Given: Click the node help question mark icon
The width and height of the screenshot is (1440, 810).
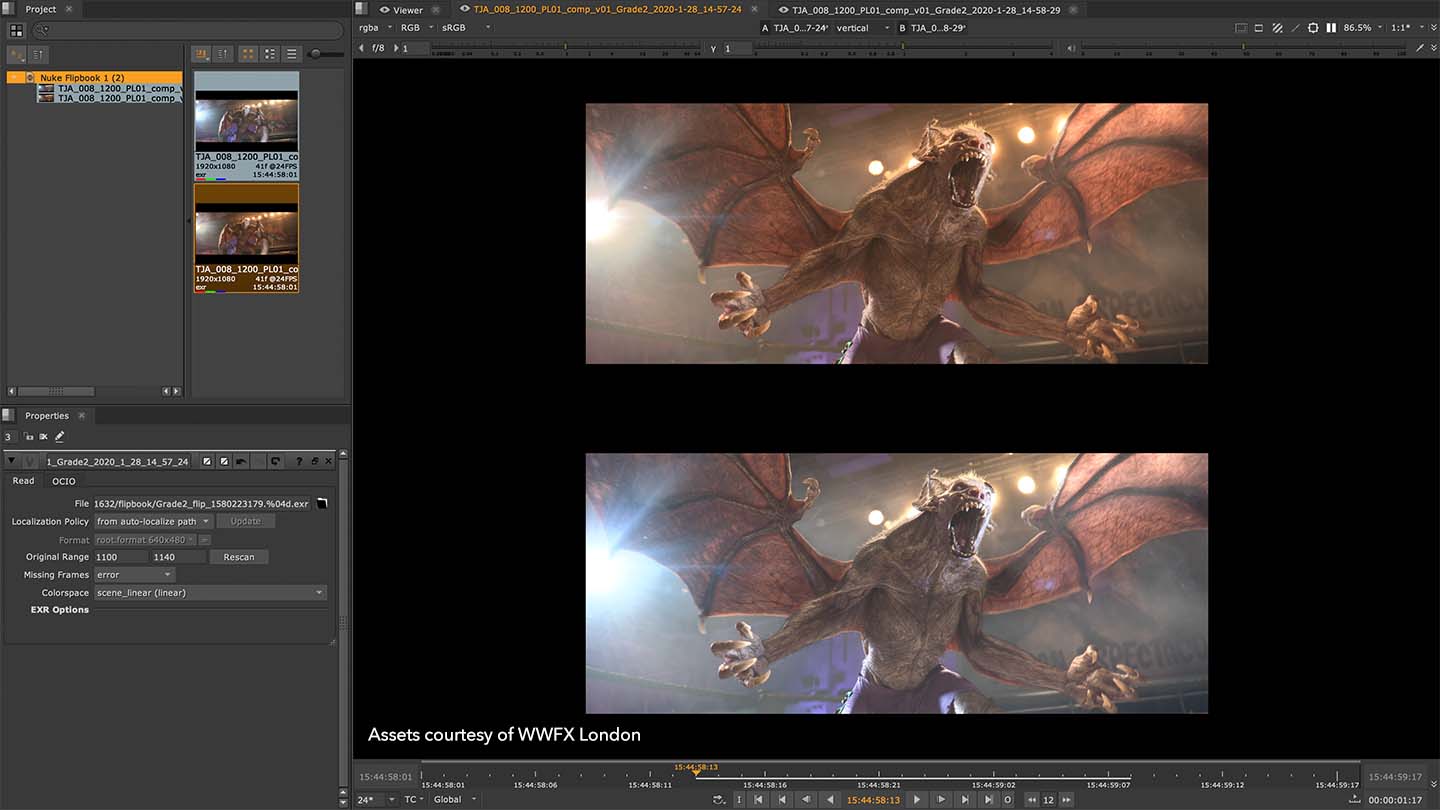Looking at the screenshot, I should click(x=299, y=461).
